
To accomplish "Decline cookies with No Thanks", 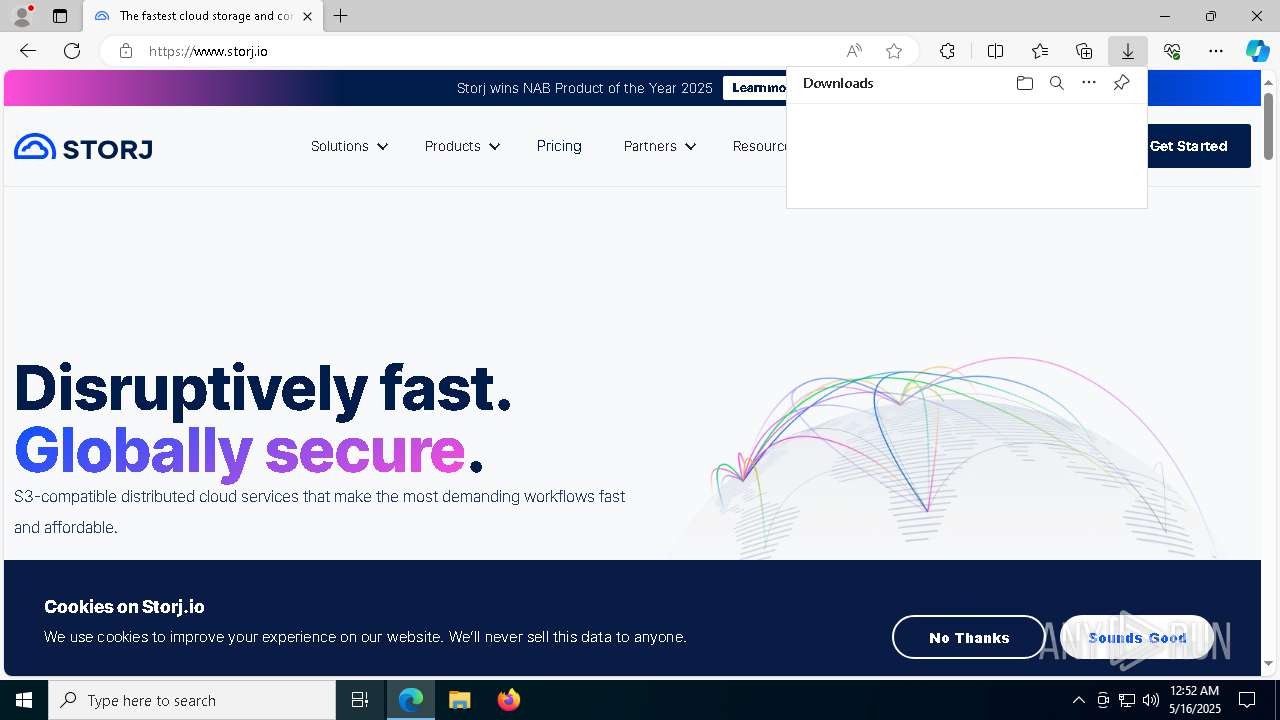I will click(968, 637).
